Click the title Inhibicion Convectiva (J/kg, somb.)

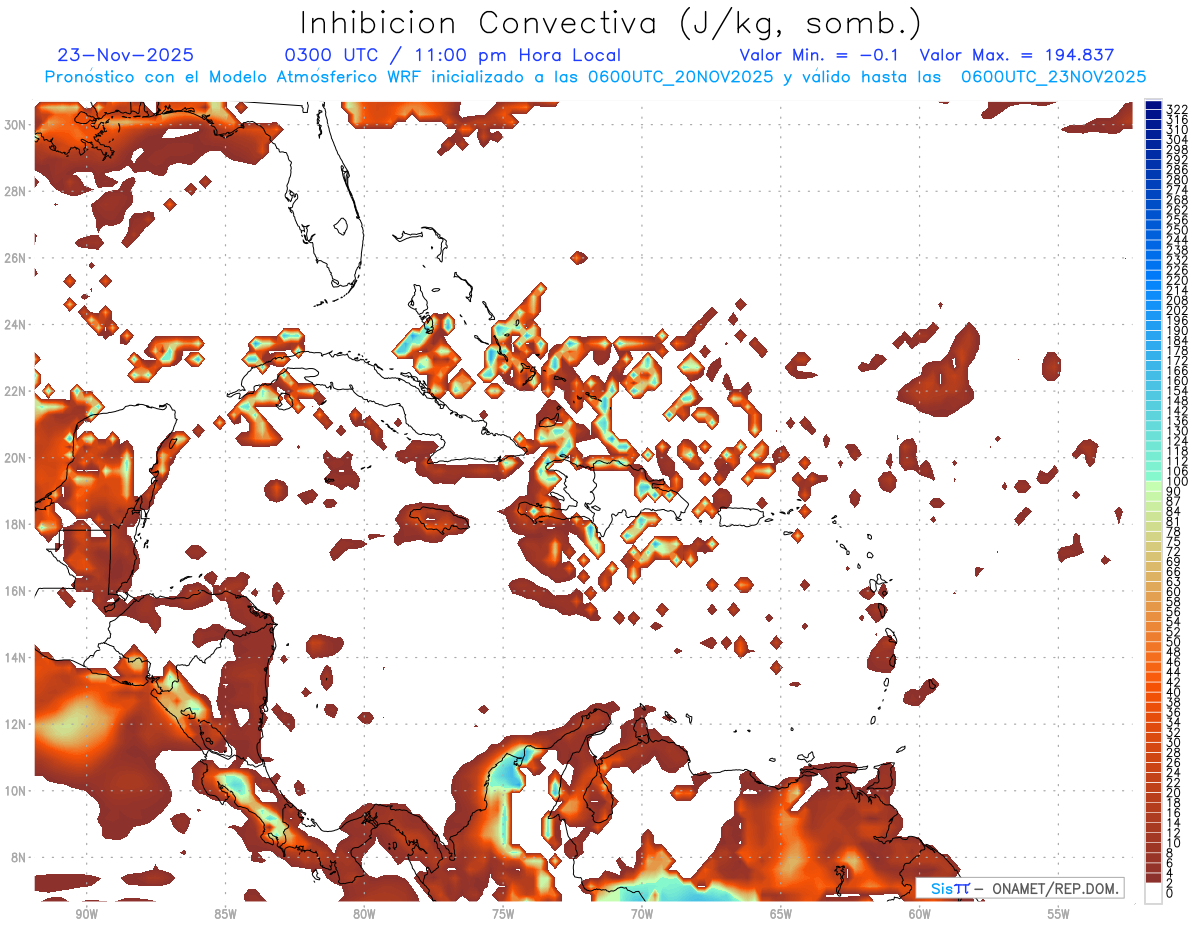[x=611, y=24]
